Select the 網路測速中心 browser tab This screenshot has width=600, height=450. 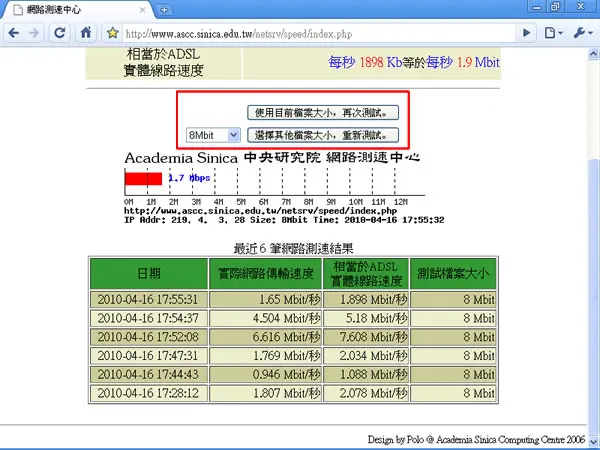77,10
